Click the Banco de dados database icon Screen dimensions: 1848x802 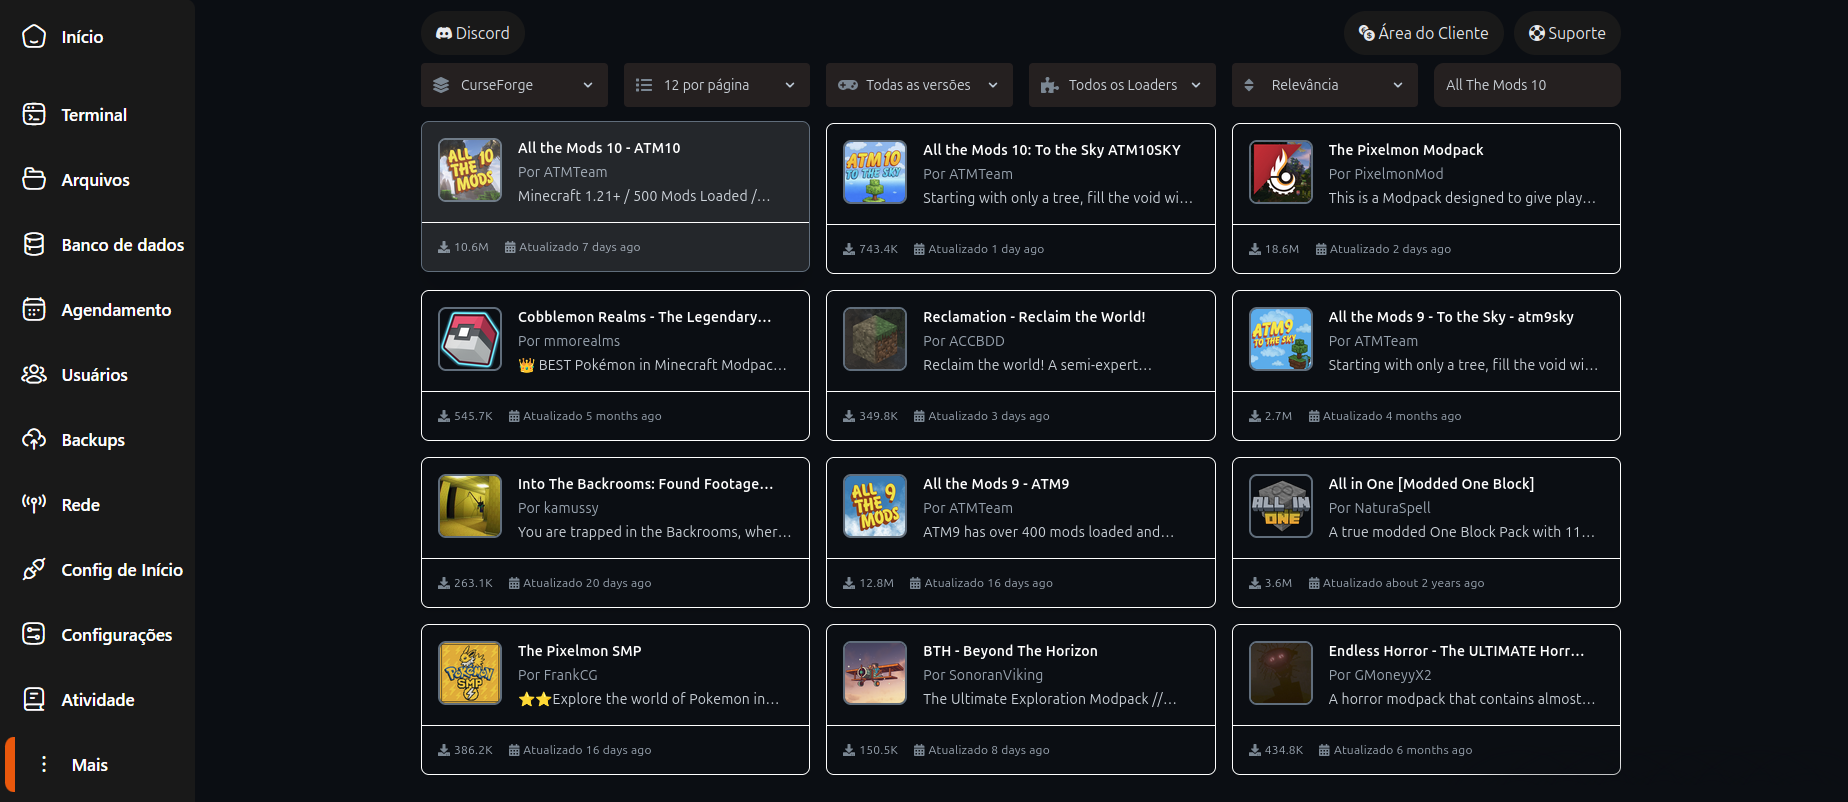(x=34, y=245)
